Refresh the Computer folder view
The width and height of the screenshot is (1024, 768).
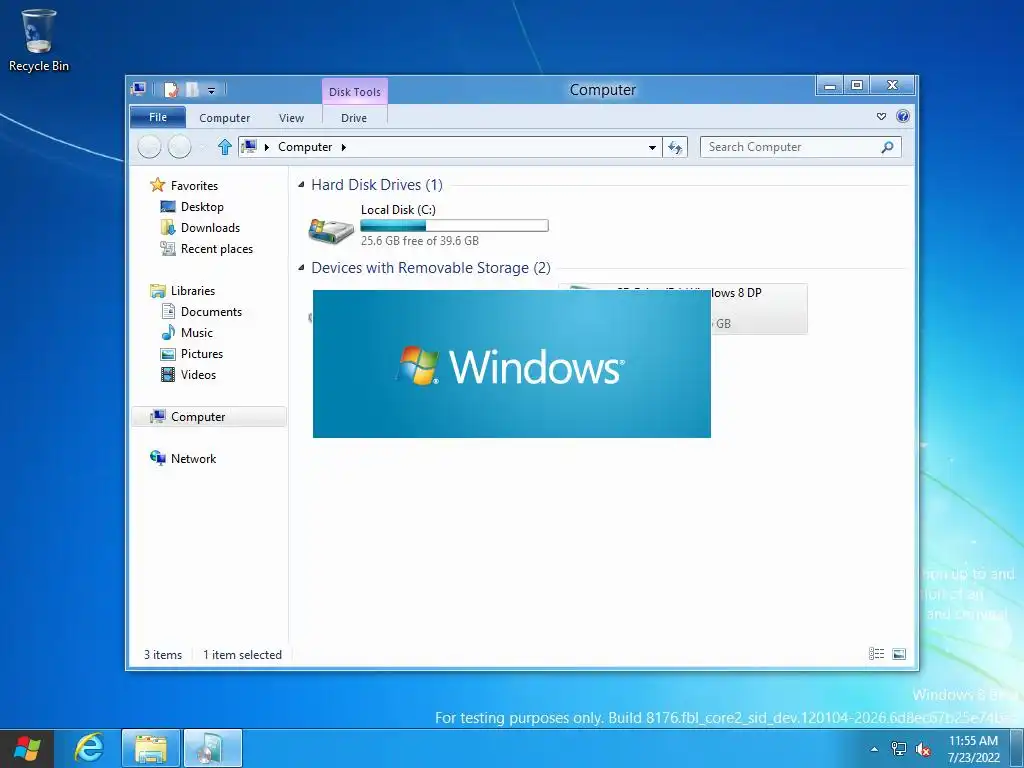tap(675, 148)
